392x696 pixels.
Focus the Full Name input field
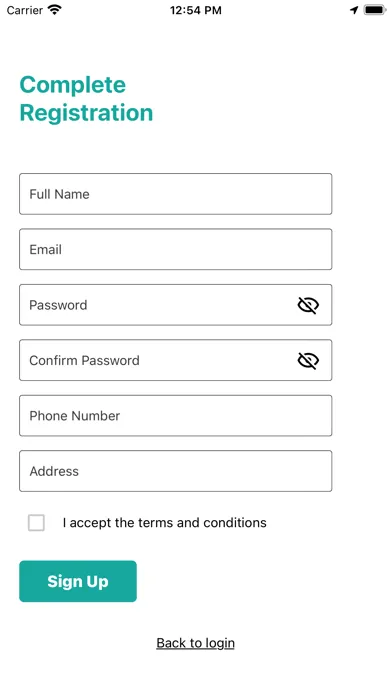(175, 194)
